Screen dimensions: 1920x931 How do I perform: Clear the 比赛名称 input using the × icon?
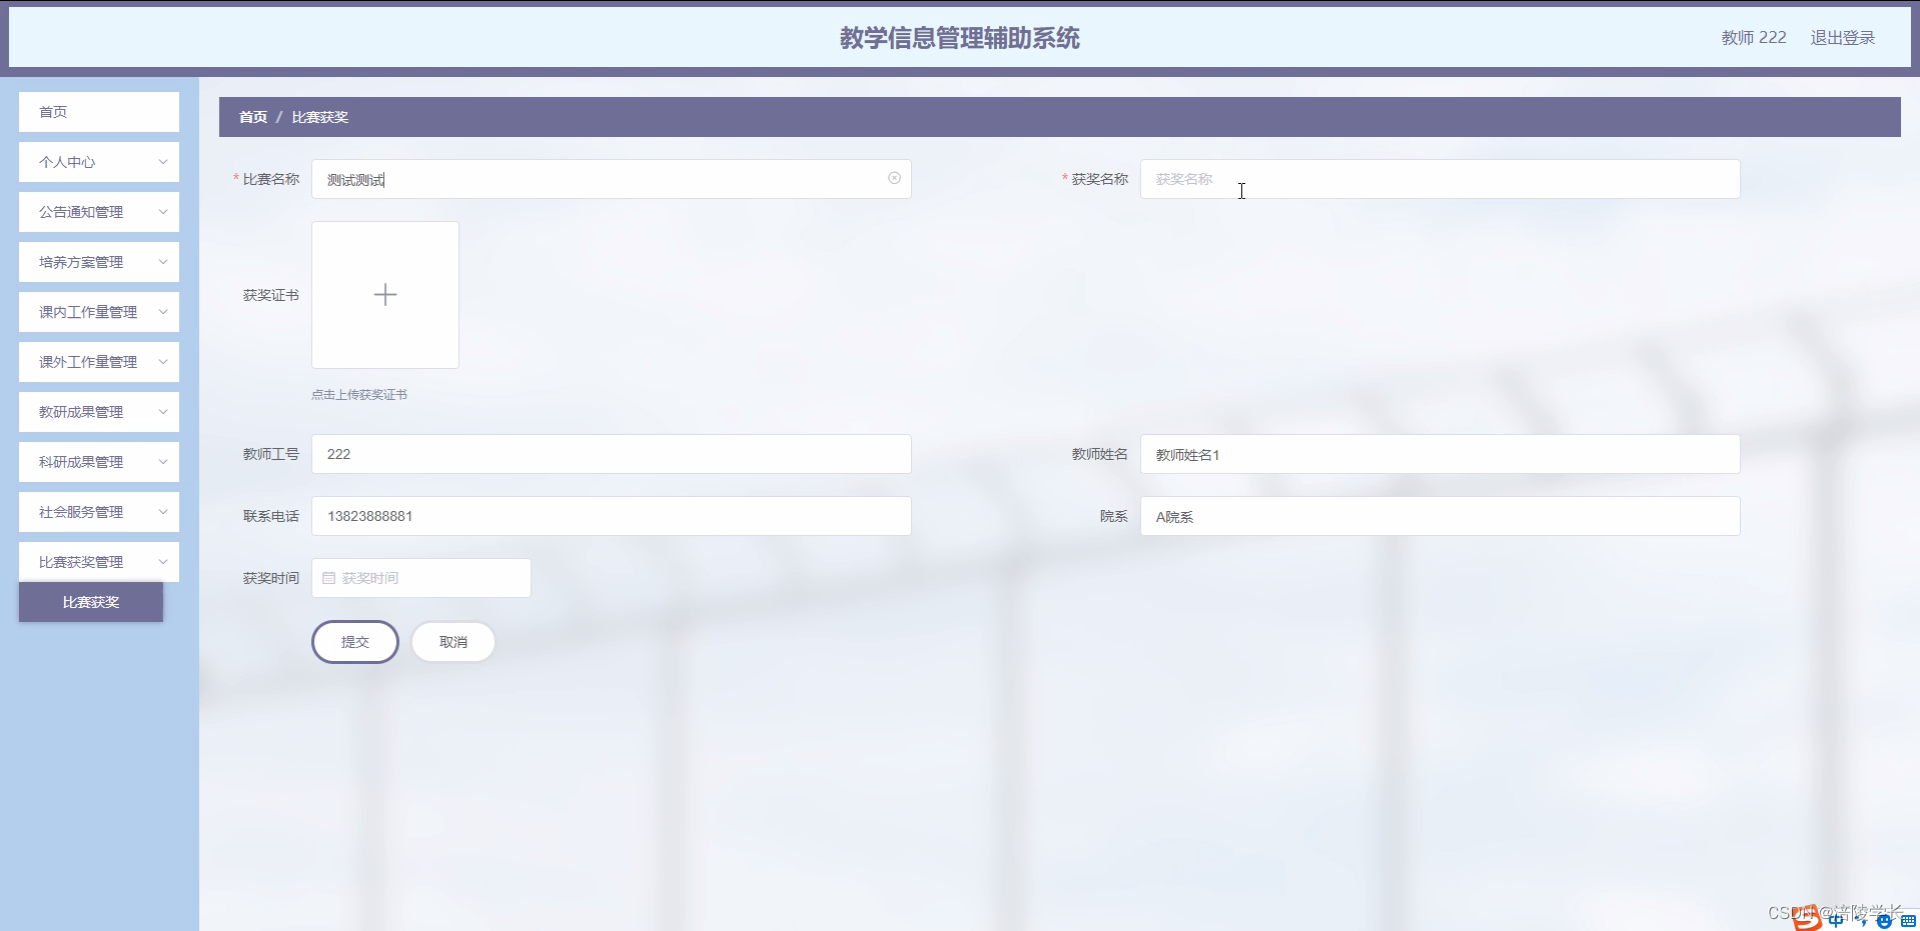[893, 178]
